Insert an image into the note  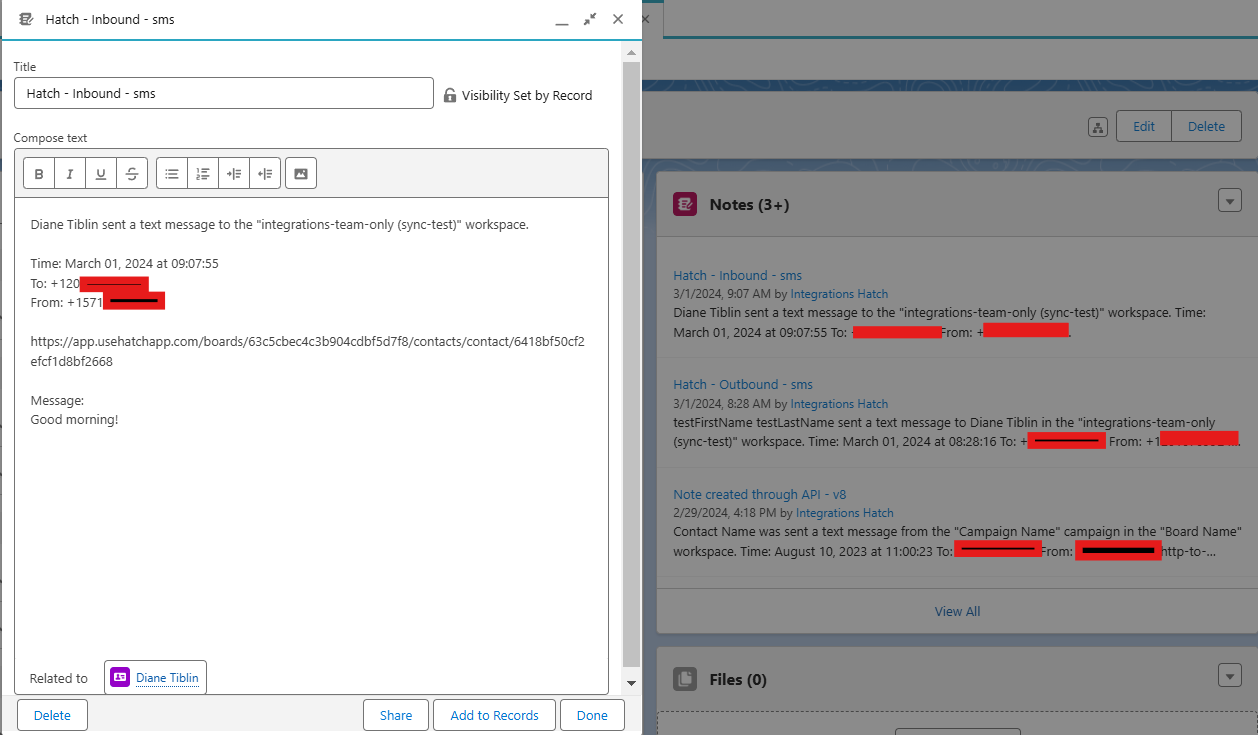tap(300, 174)
